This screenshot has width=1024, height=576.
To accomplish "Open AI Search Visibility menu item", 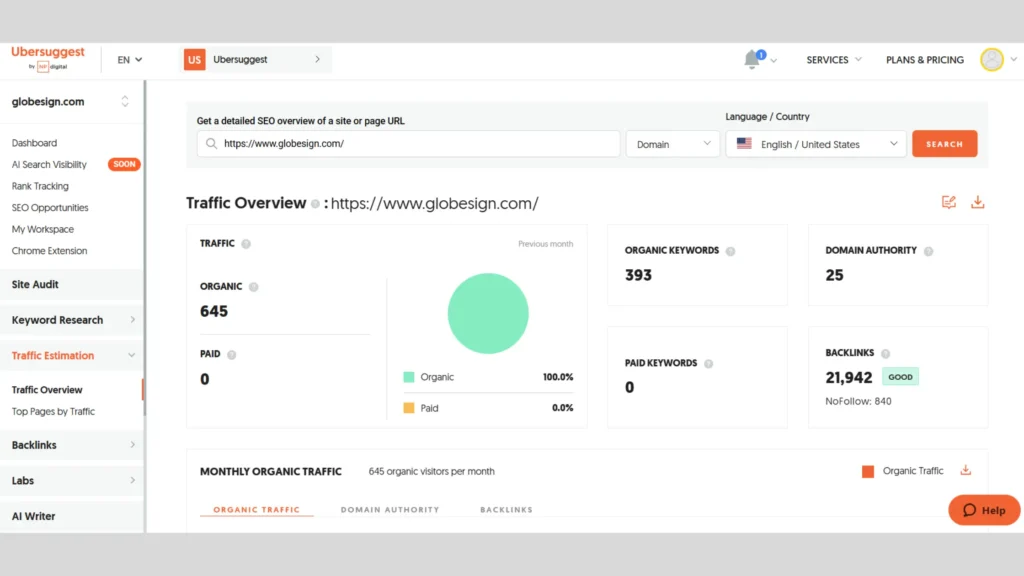I will coord(49,165).
